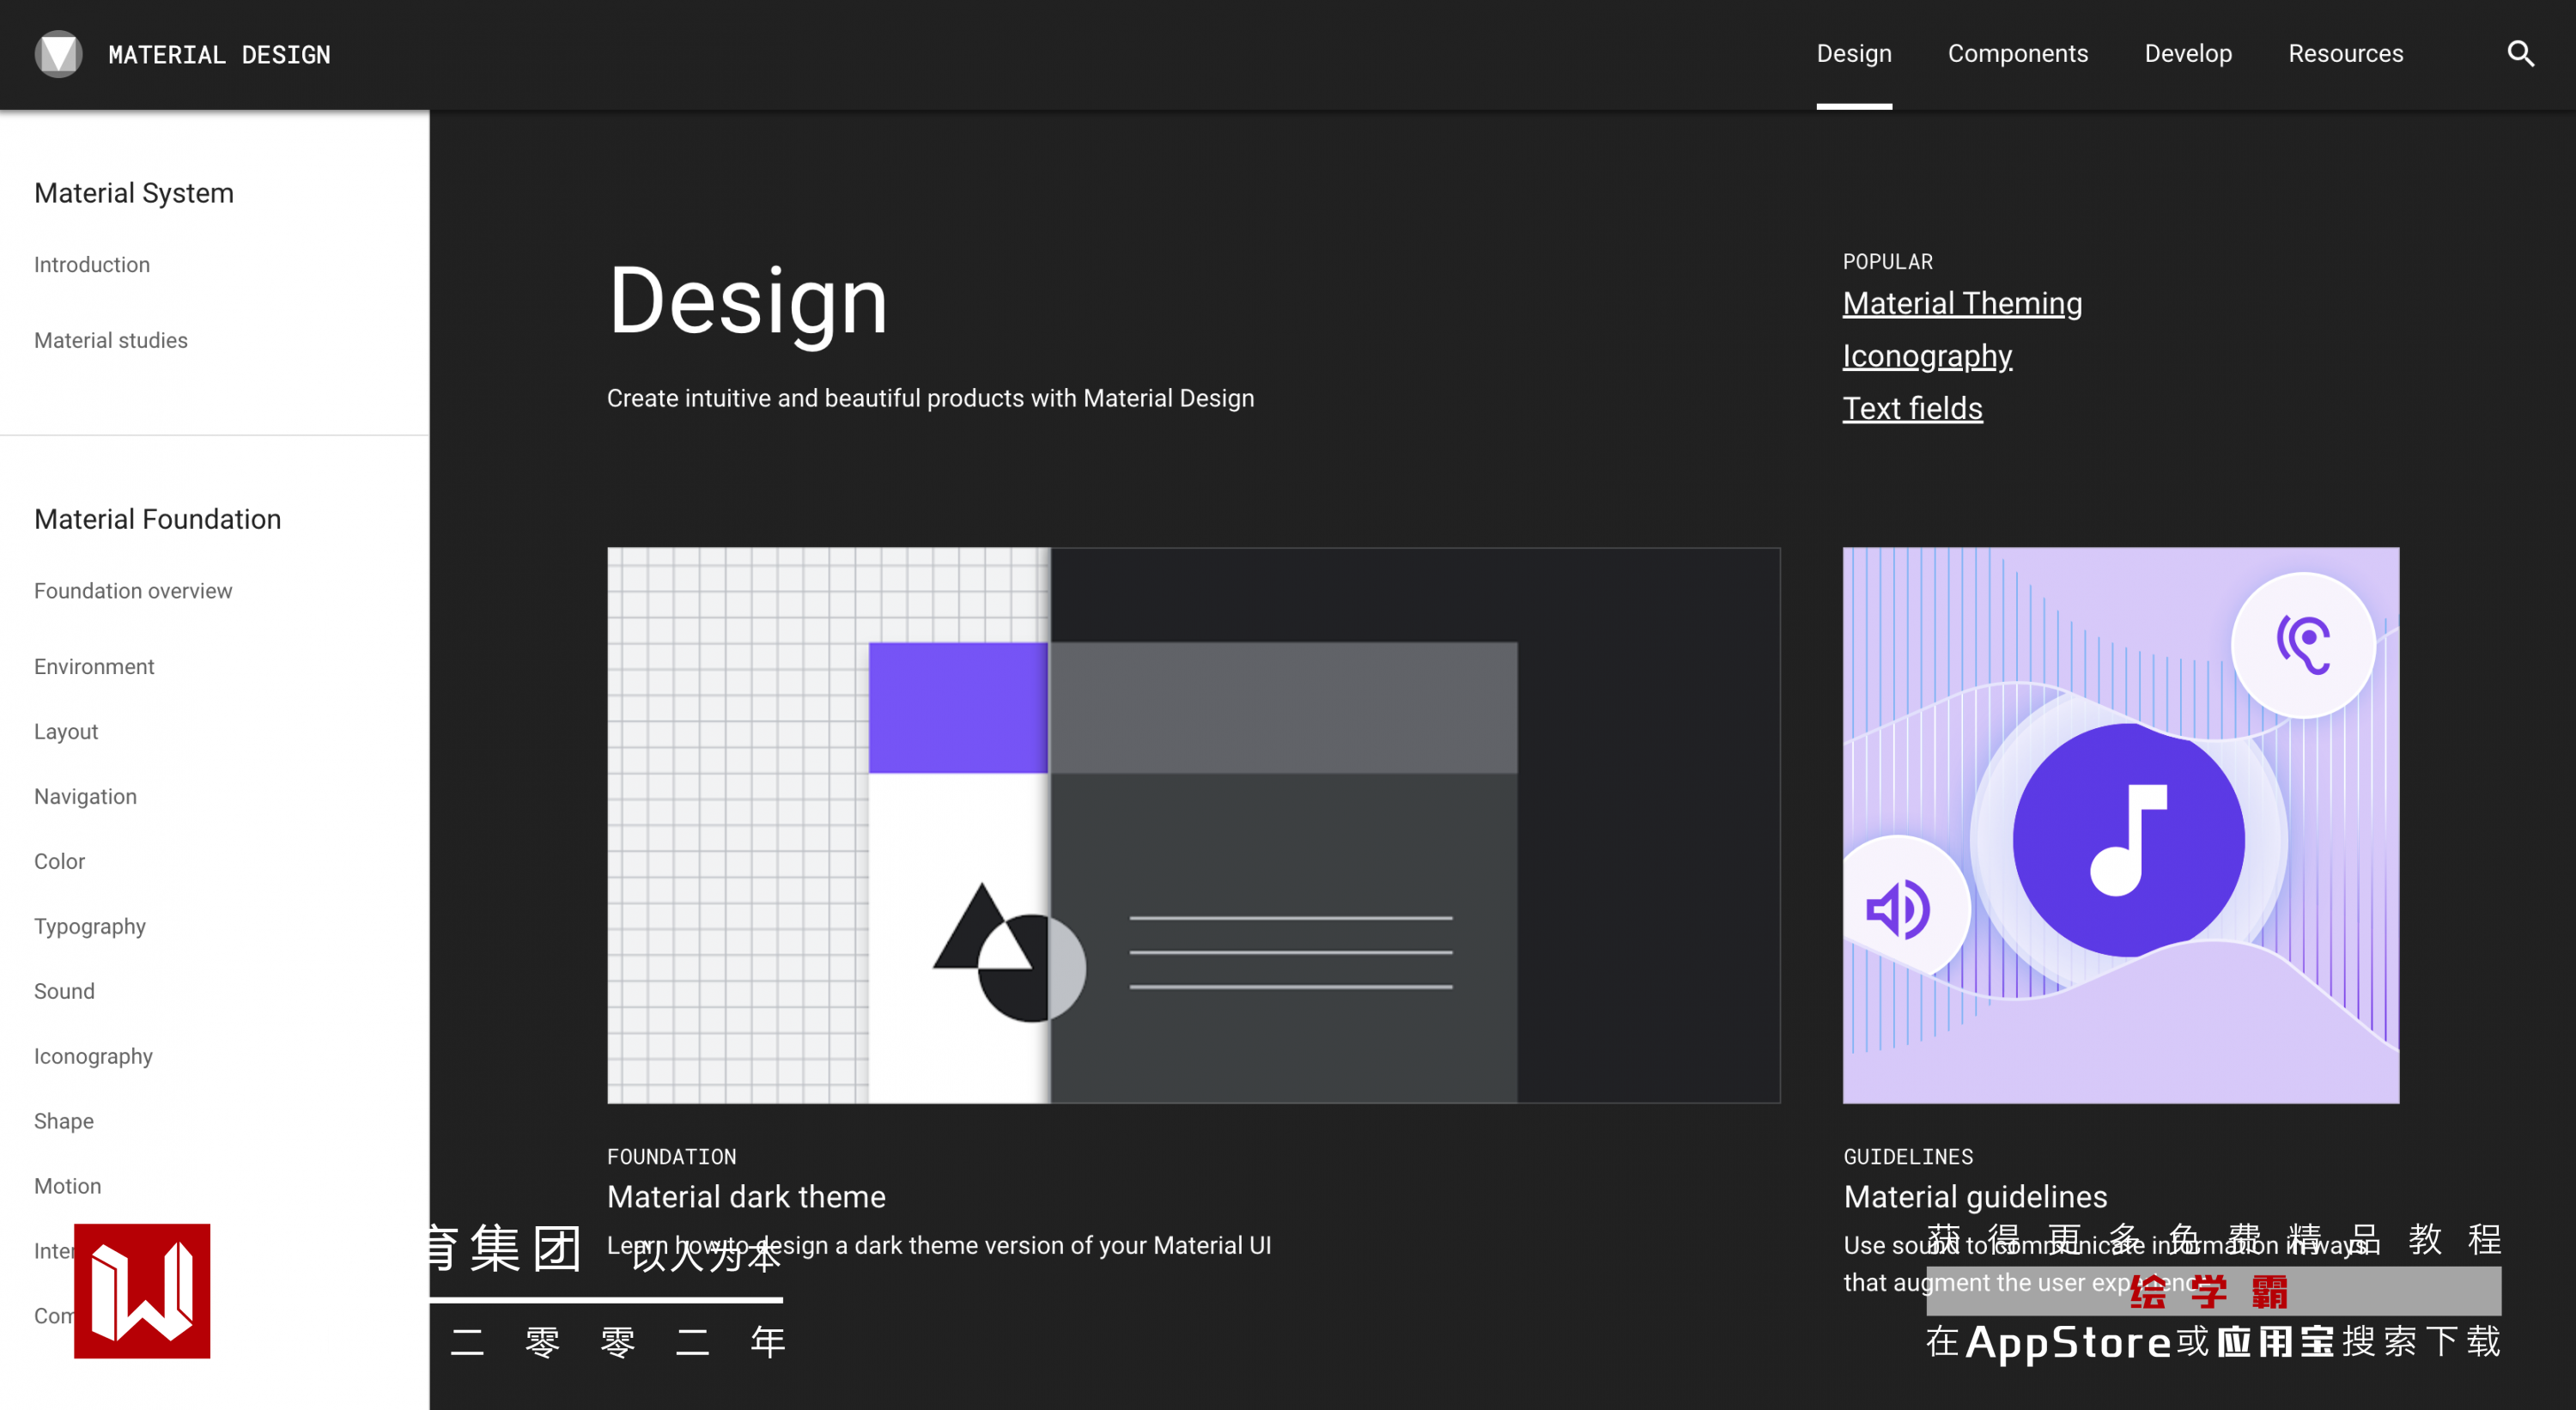Screen dimensions: 2576x1410
Task: Click the Material Design logo icon
Action: coord(58,54)
